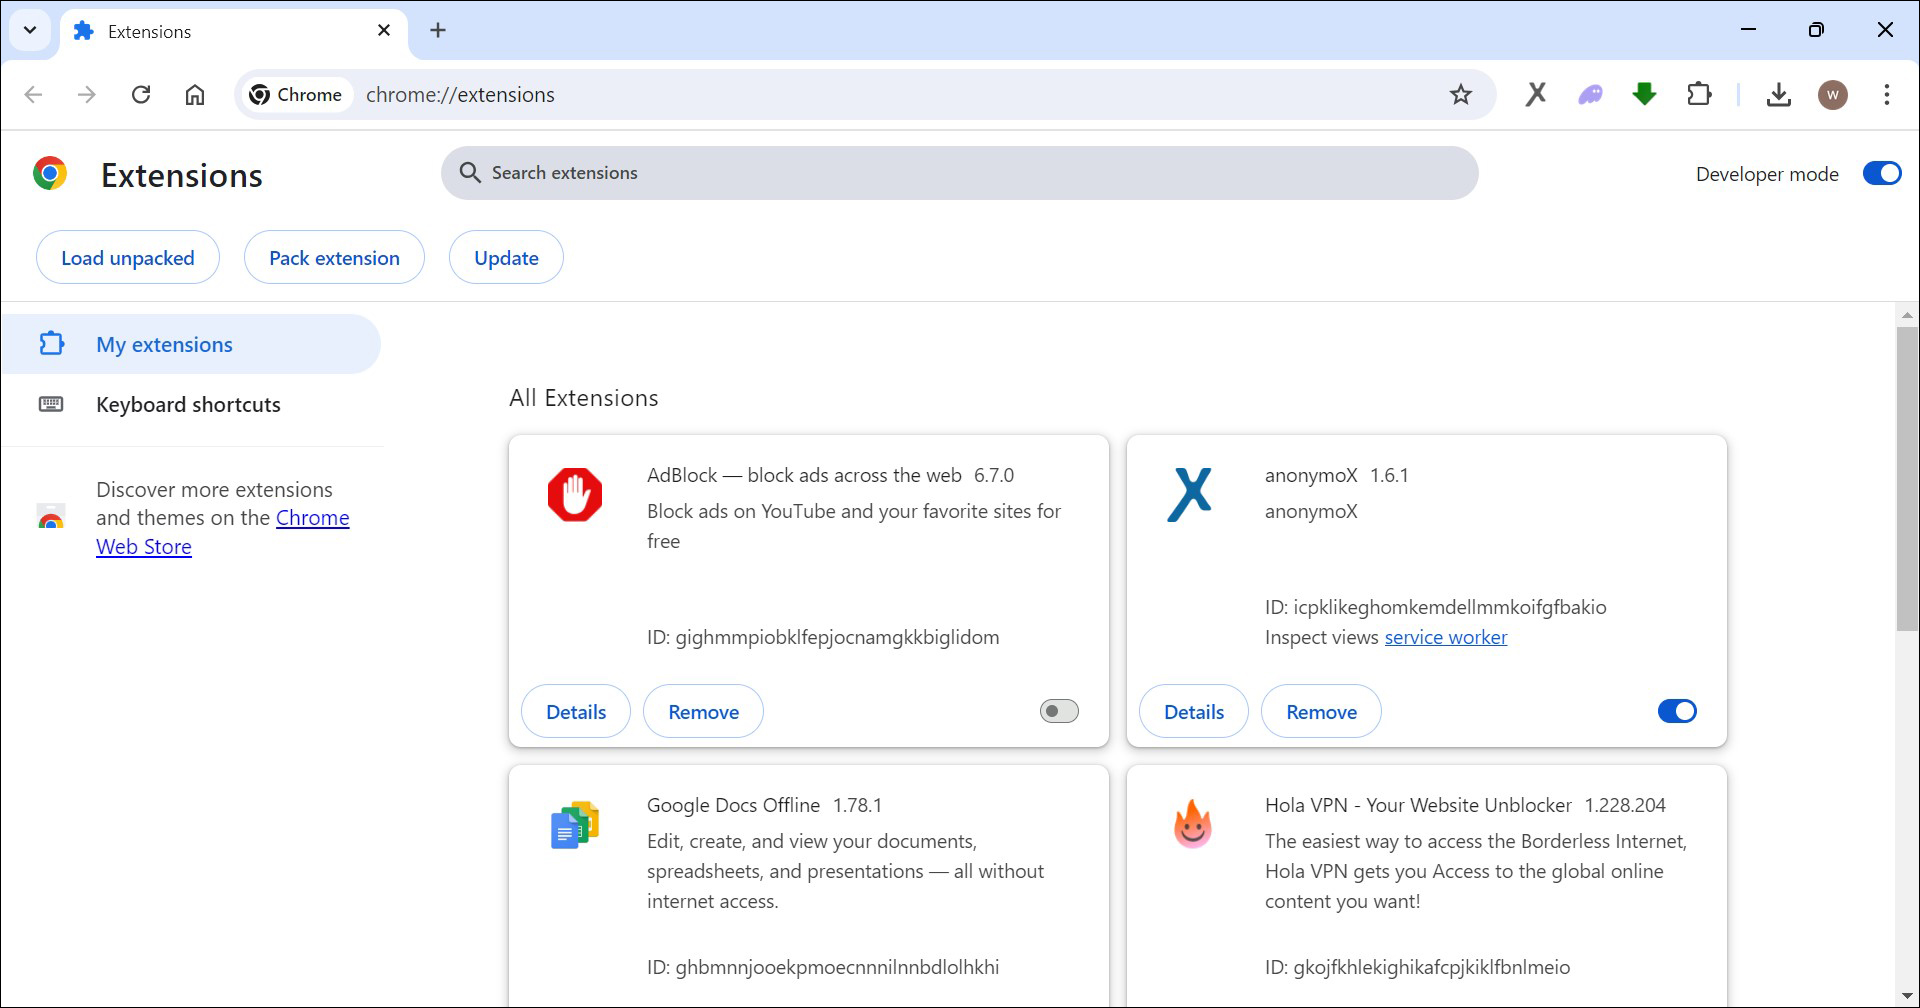
Task: Turn off the anonymoX extension
Action: click(1676, 710)
